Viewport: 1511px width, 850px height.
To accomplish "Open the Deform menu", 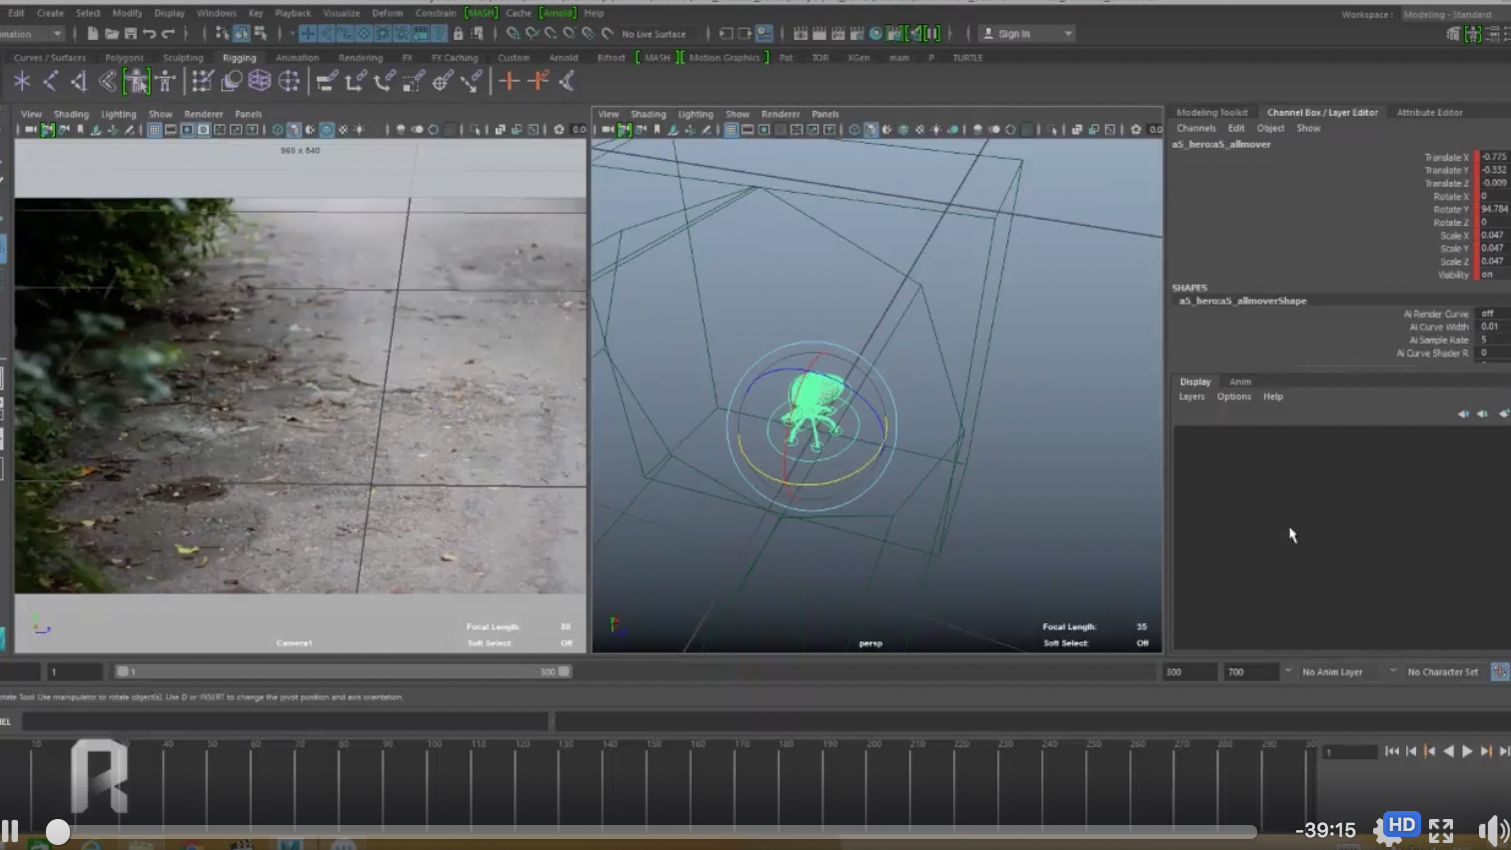I will [x=387, y=13].
